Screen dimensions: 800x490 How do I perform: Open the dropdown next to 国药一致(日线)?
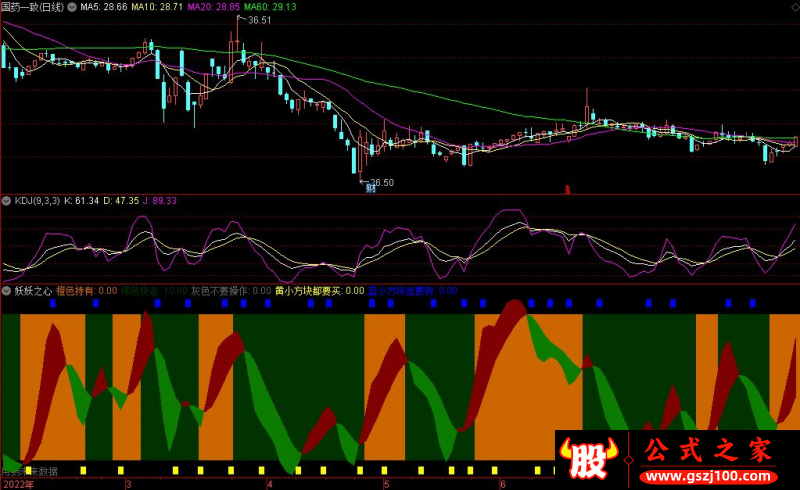[72, 7]
